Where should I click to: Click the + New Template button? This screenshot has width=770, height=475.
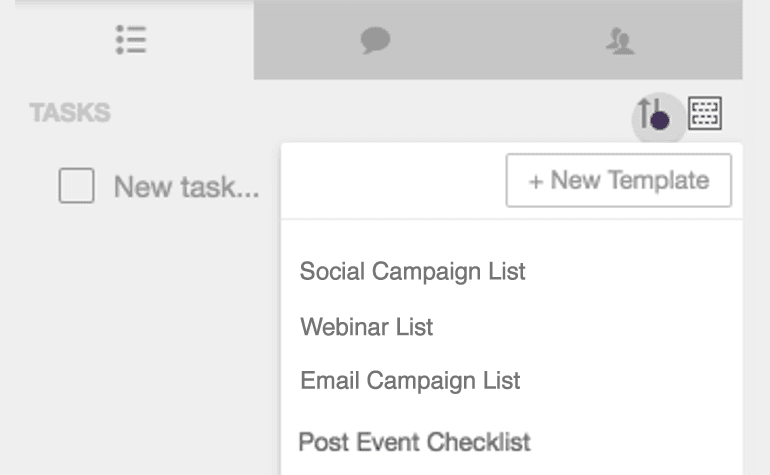coord(618,180)
